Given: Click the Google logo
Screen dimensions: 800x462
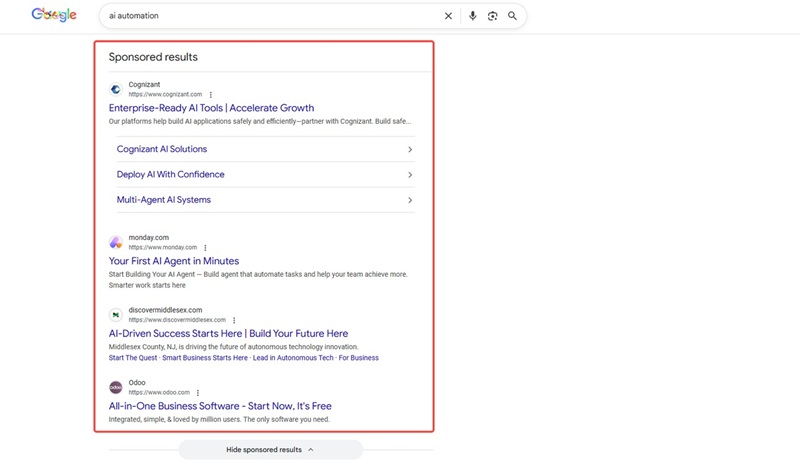Looking at the screenshot, I should (54, 15).
